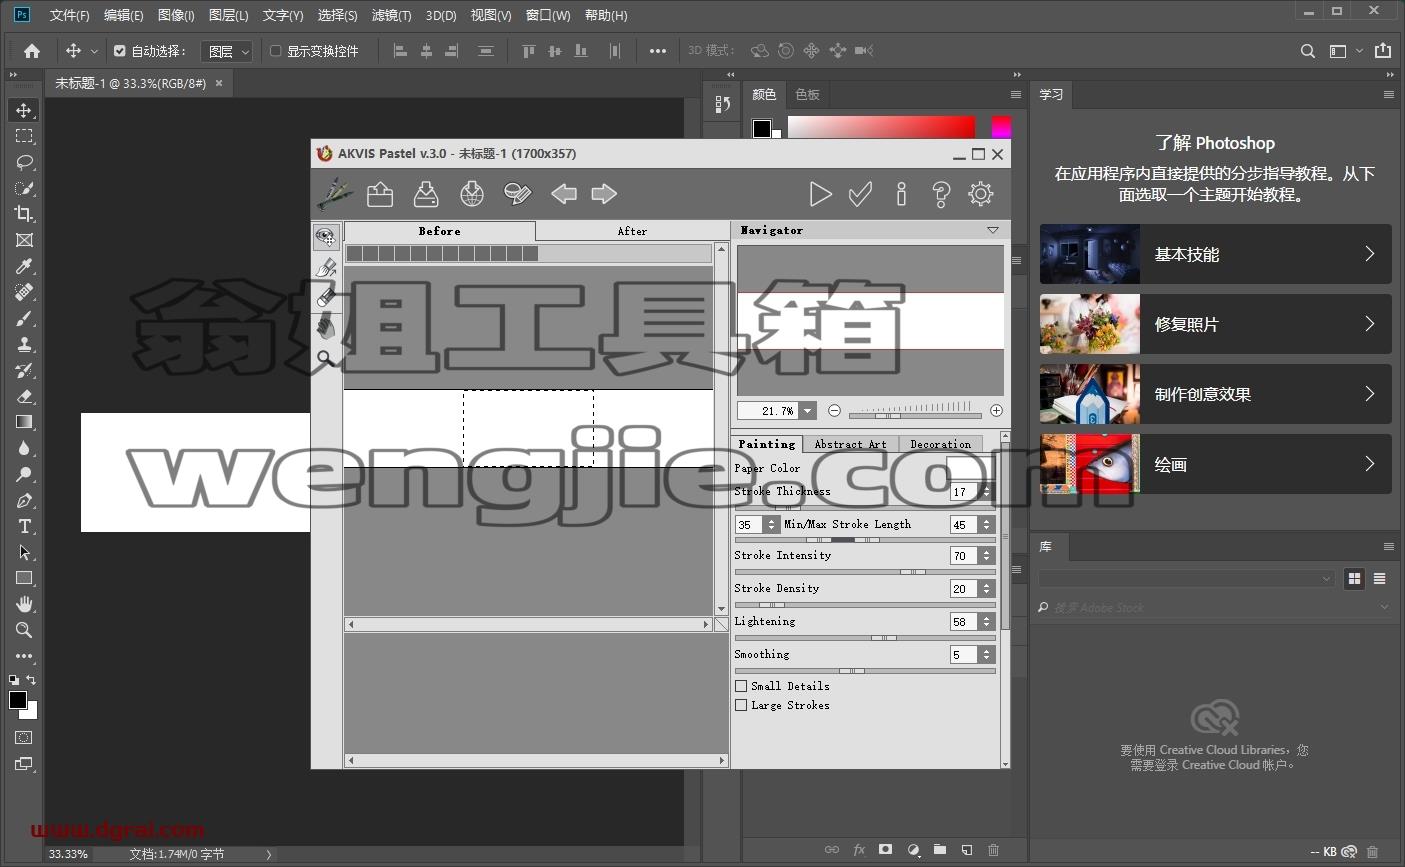Image resolution: width=1405 pixels, height=867 pixels.
Task: Select Photoshop Eyedropper tool
Action: click(24, 266)
